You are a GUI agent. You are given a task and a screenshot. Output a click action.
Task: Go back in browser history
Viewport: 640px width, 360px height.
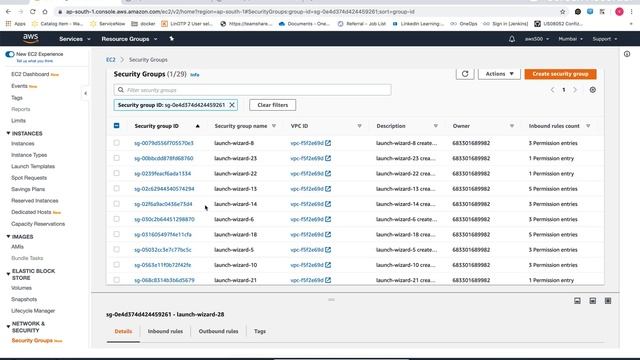(9, 12)
